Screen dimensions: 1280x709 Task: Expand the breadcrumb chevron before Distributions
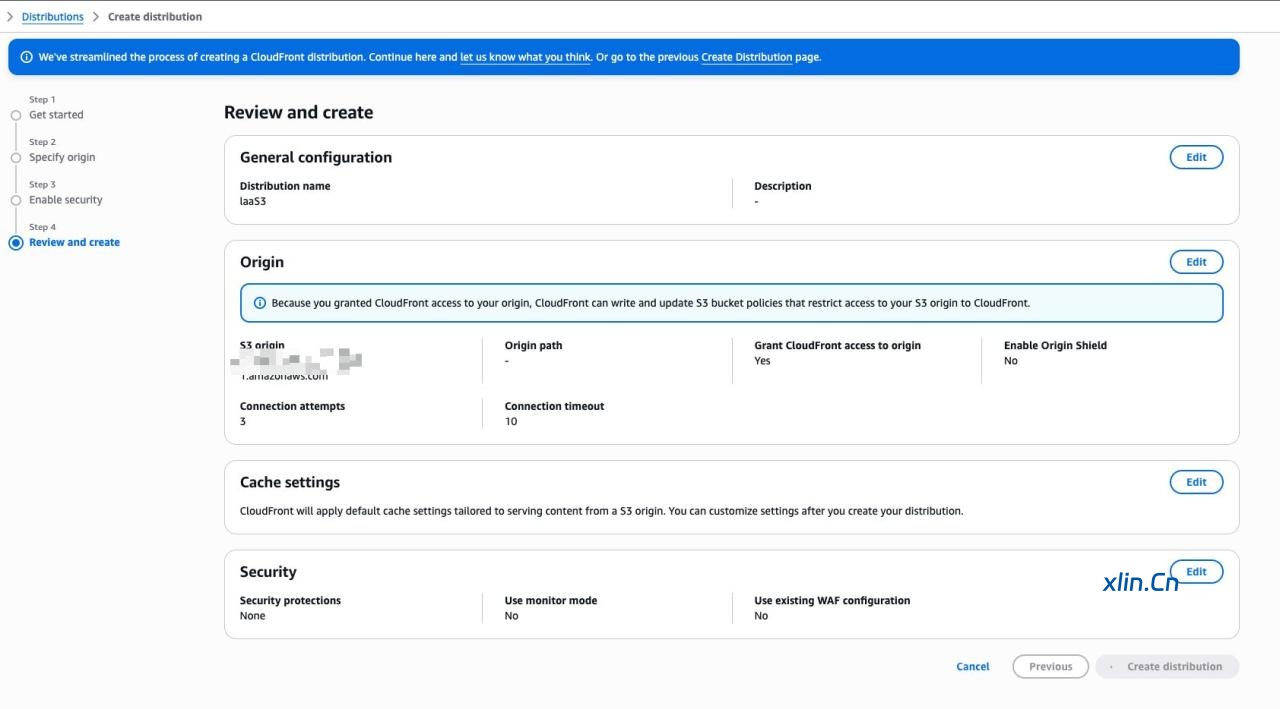(10, 17)
